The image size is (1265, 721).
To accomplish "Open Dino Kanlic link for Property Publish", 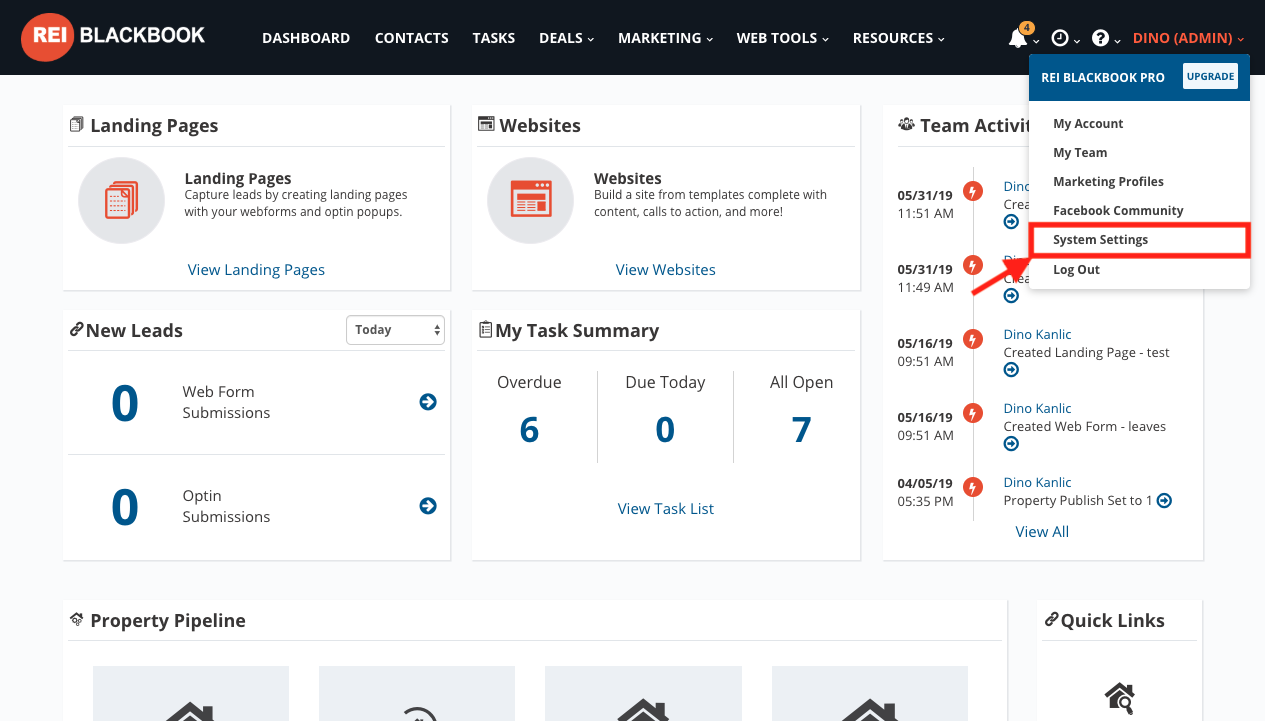I will pyautogui.click(x=1037, y=482).
